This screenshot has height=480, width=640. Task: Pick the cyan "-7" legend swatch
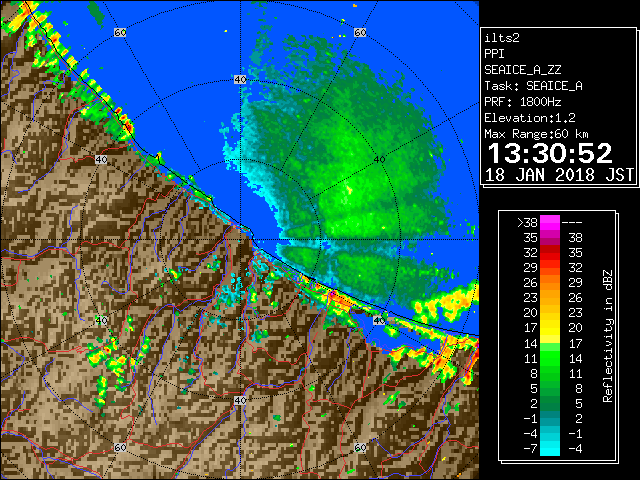coord(550,449)
